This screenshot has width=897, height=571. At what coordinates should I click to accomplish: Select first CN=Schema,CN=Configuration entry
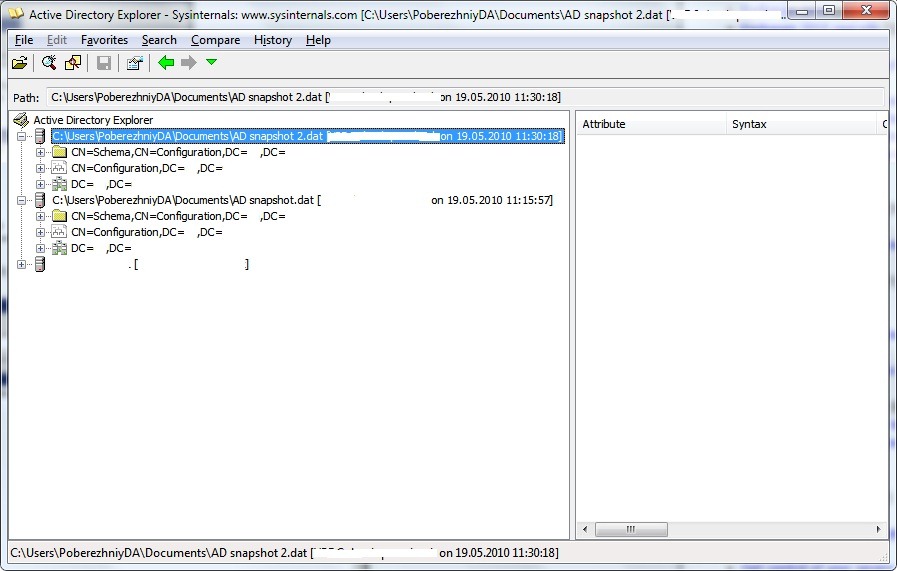tap(178, 152)
